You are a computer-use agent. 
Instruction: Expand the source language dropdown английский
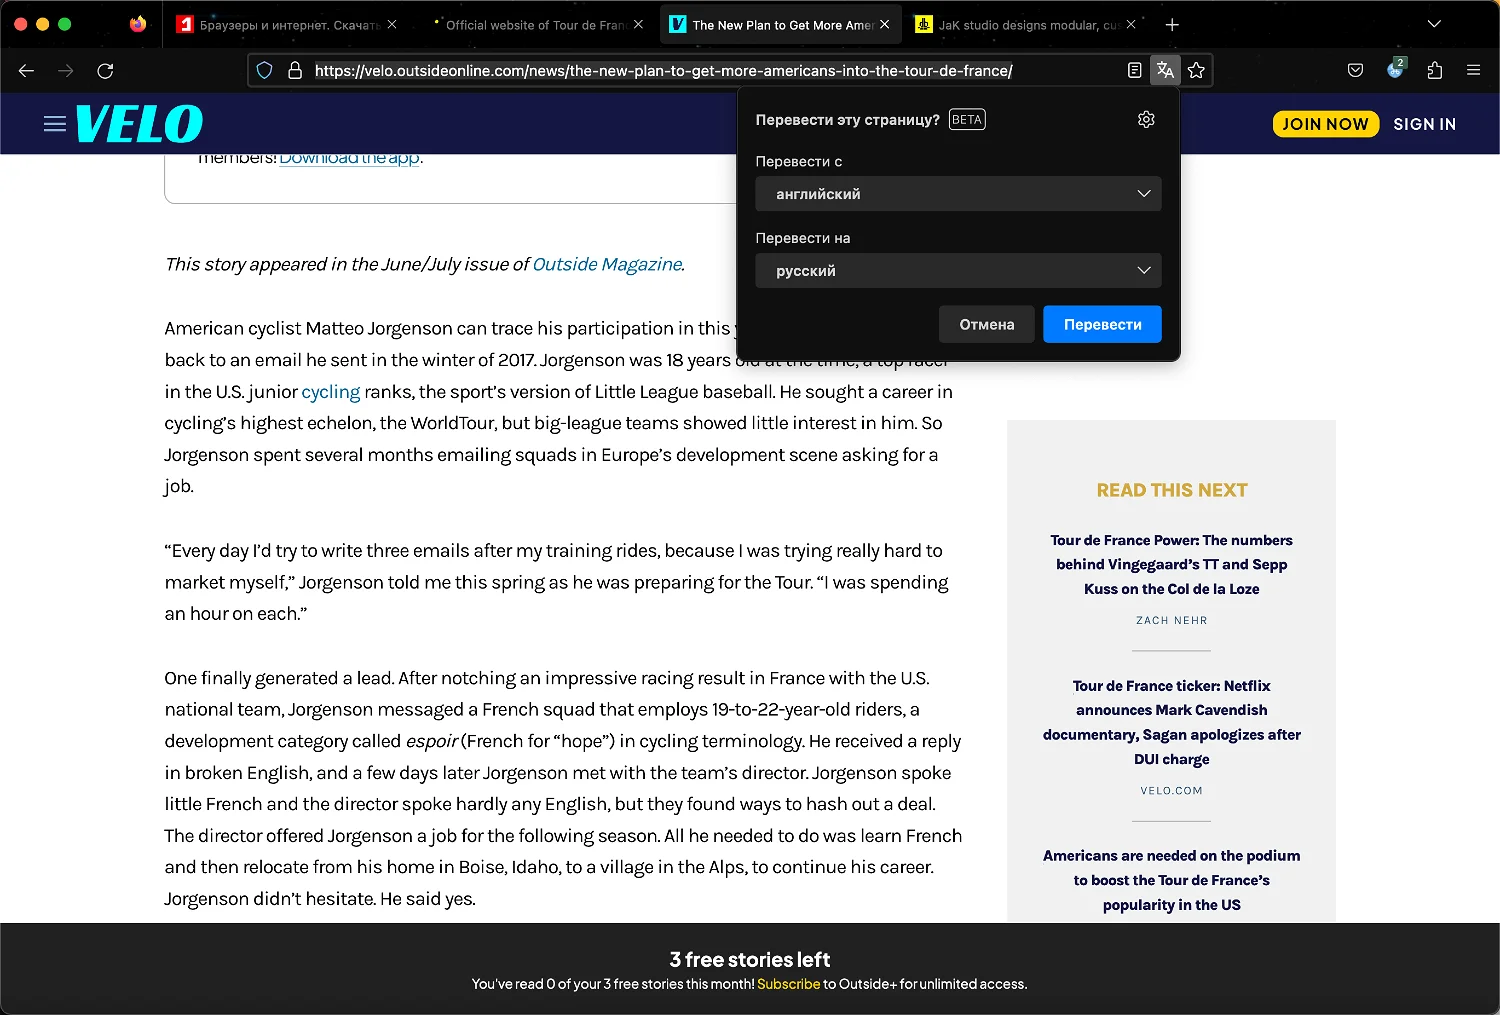click(958, 194)
